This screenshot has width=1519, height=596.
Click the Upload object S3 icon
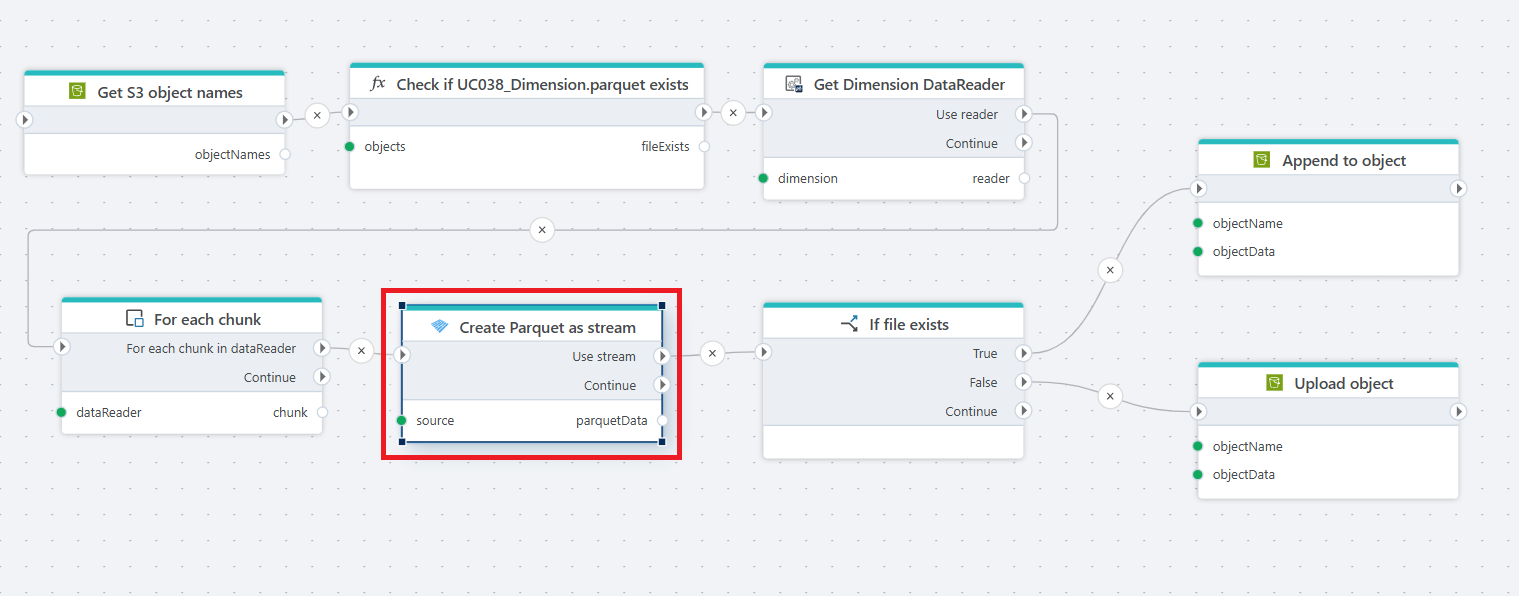point(1274,383)
